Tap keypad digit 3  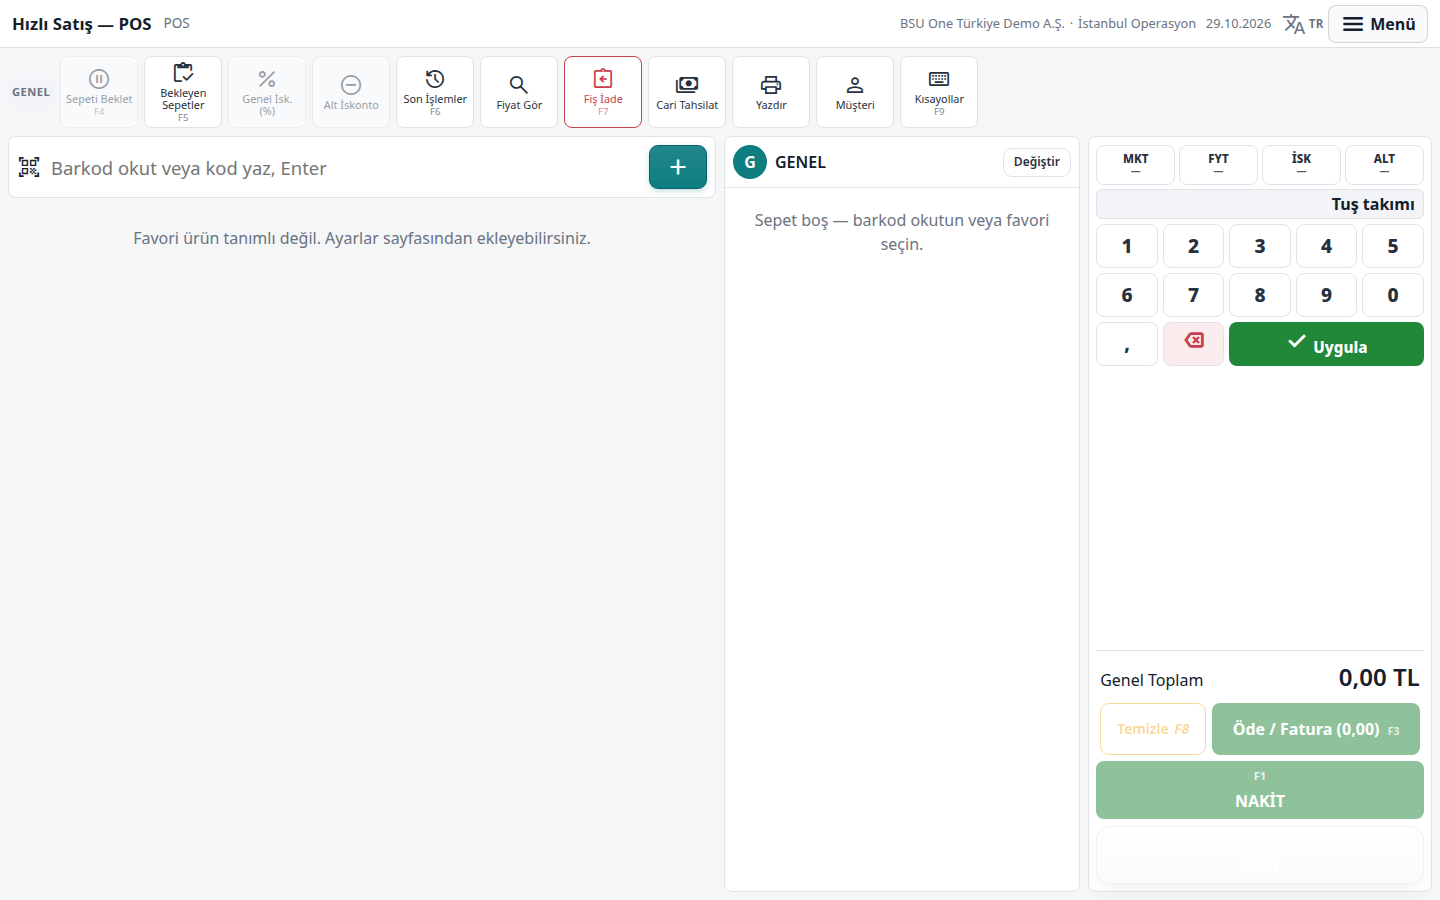coord(1260,246)
